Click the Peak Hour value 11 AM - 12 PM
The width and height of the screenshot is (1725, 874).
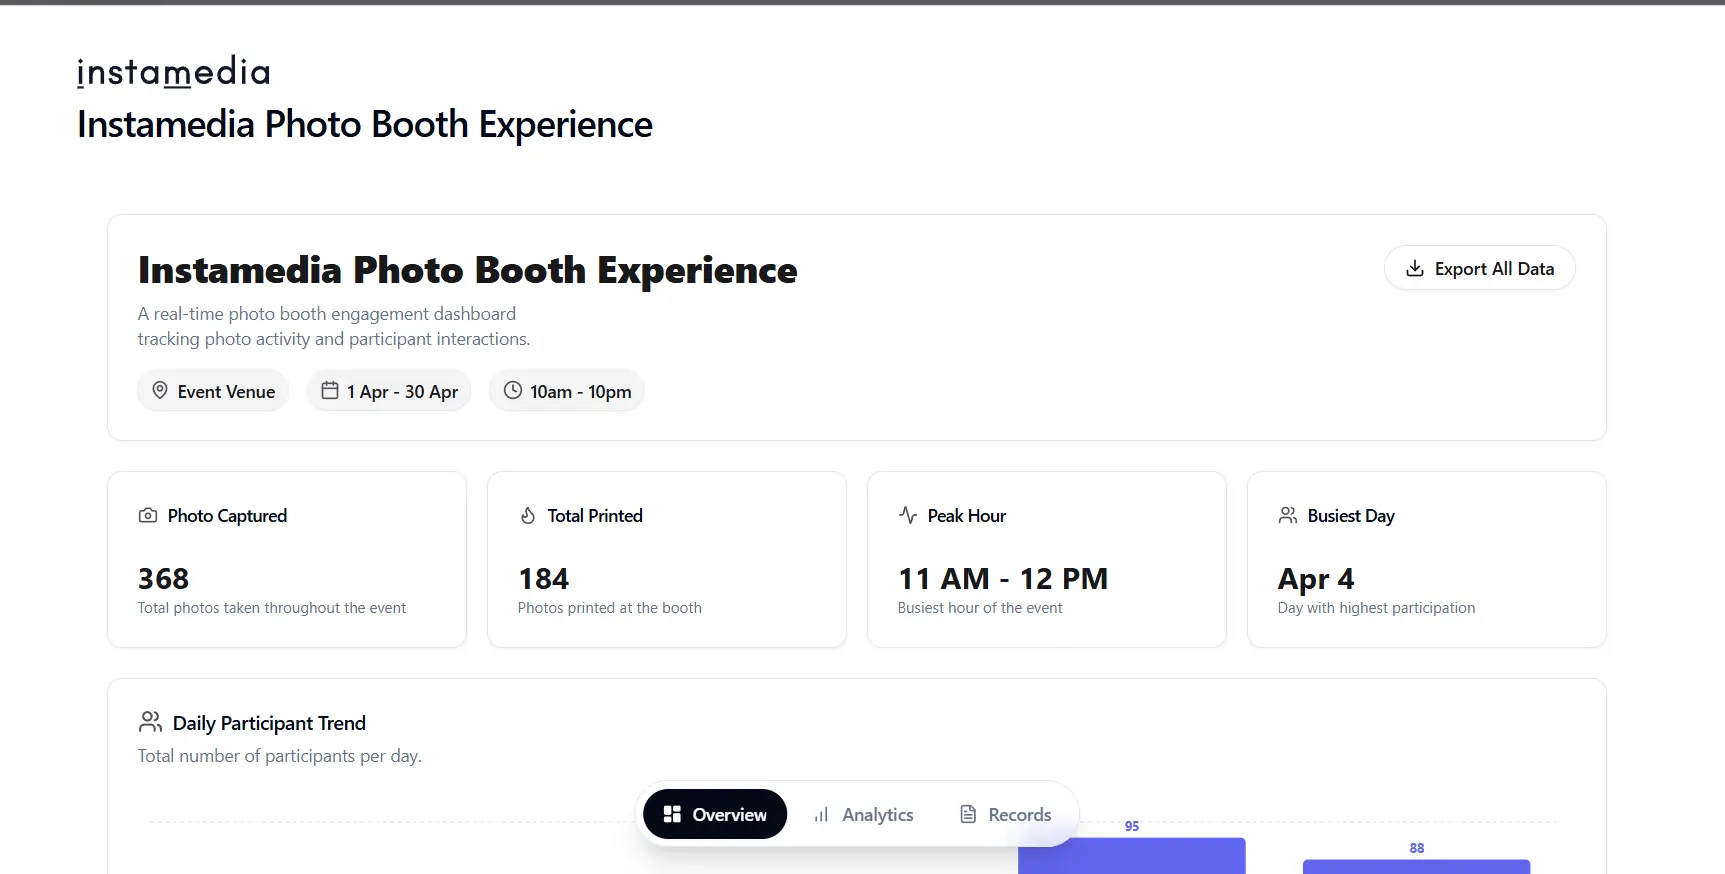click(x=1003, y=579)
